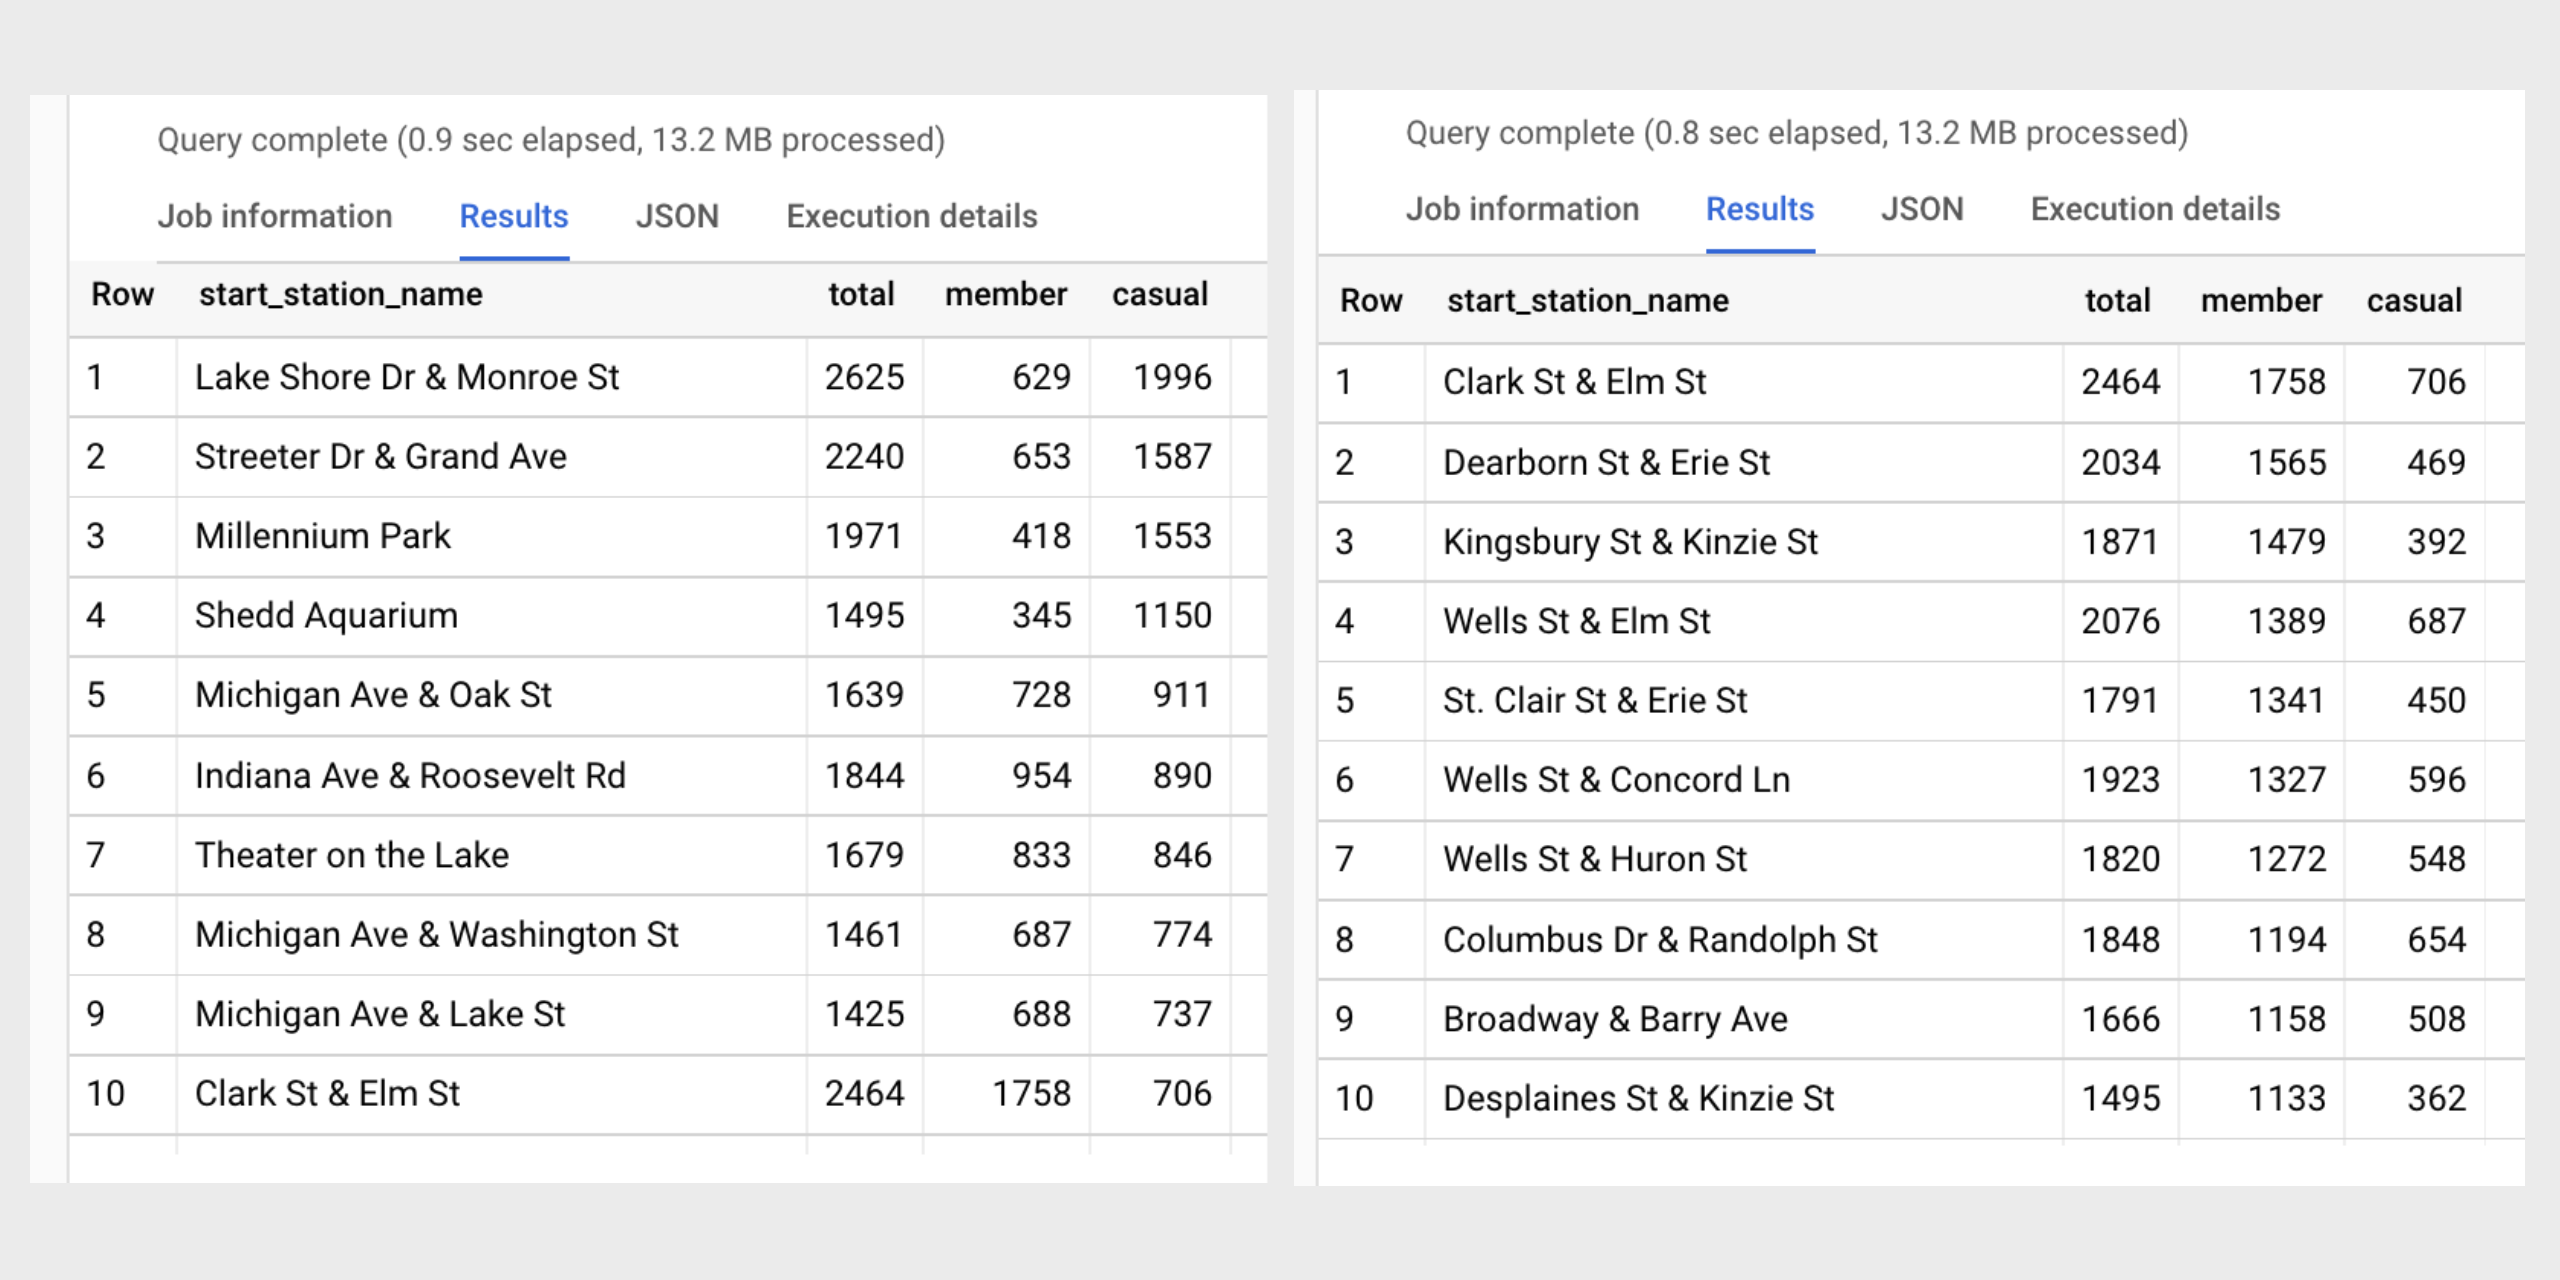The height and width of the screenshot is (1280, 2560).
Task: Click right panel Query complete status text
Action: 1797,133
